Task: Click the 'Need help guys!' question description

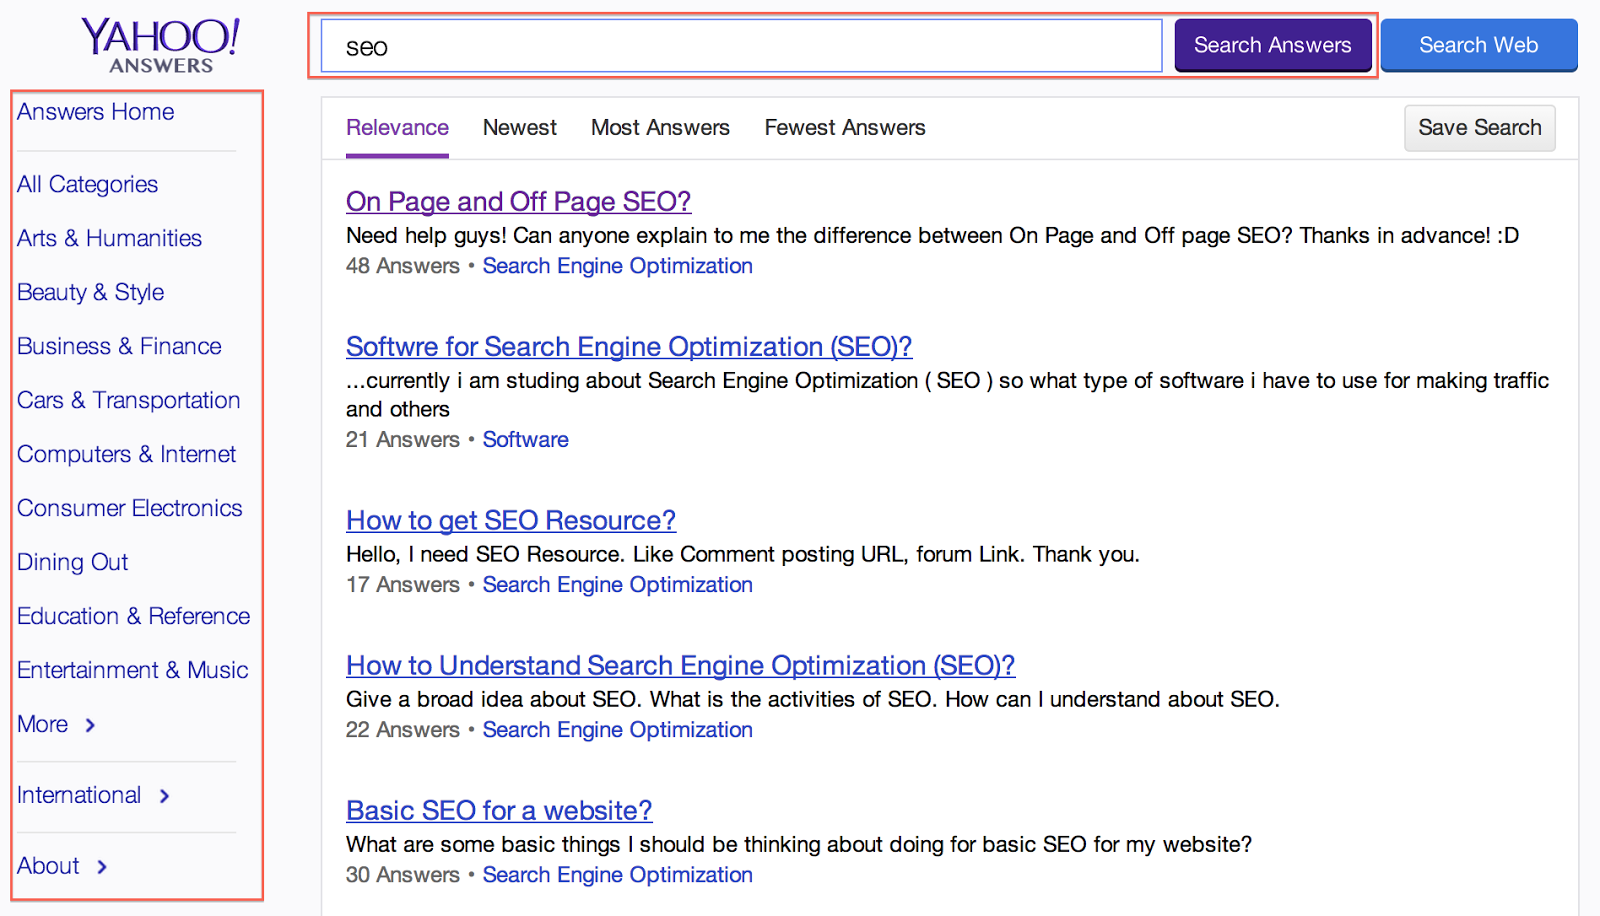Action: [x=932, y=236]
